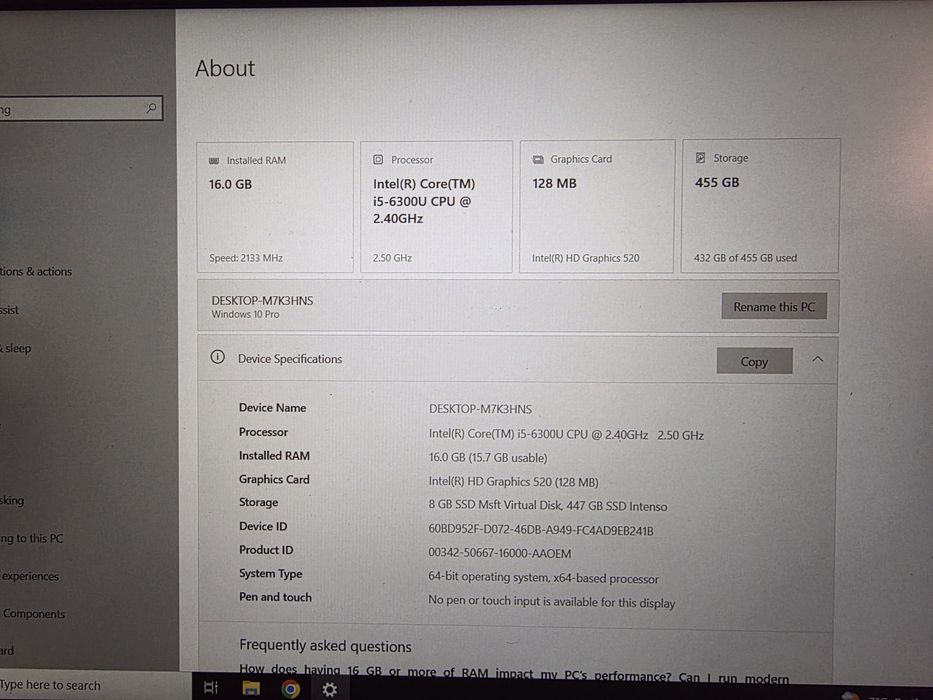Click the Type here to search box
This screenshot has height=700, width=933.
coord(95,685)
